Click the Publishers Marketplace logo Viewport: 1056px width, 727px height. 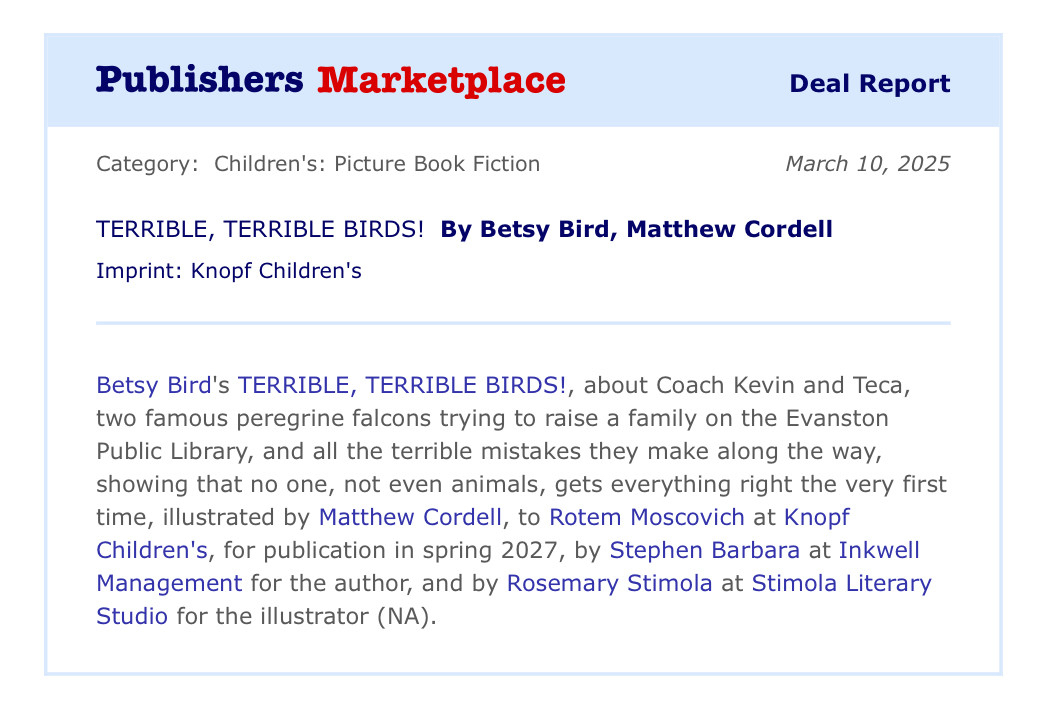(x=330, y=80)
